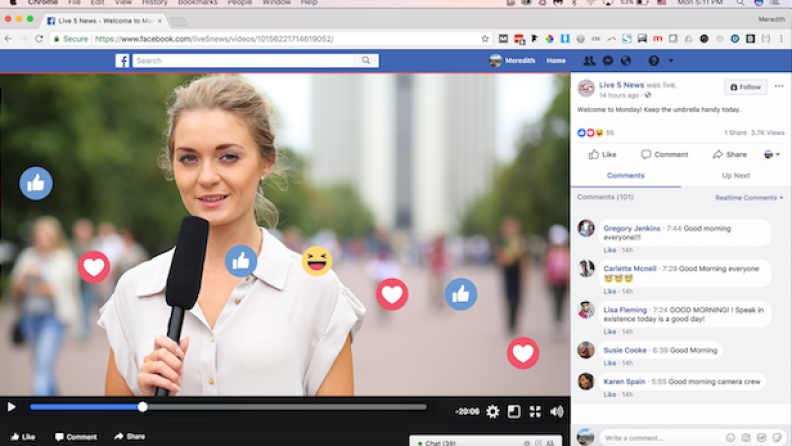Open Spotlight search in menu bar

[740, 3]
